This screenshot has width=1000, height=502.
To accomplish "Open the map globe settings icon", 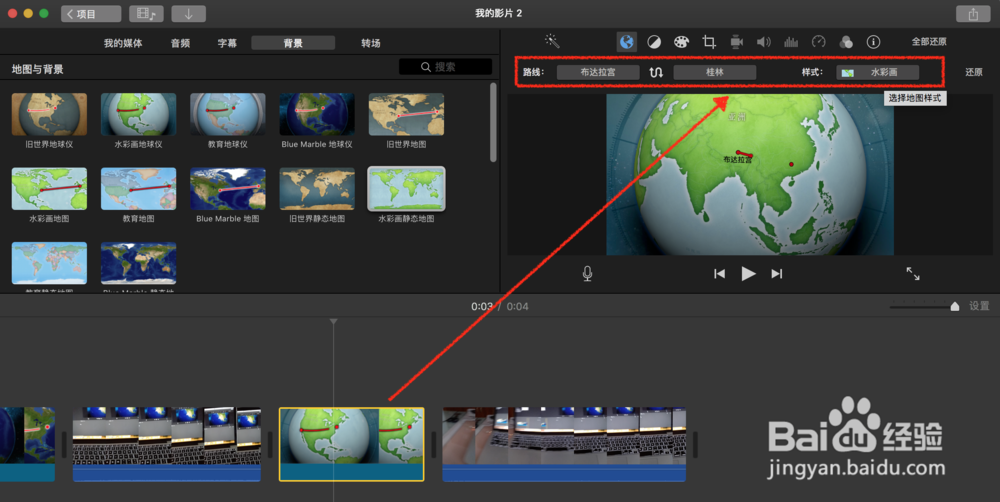I will pyautogui.click(x=626, y=42).
